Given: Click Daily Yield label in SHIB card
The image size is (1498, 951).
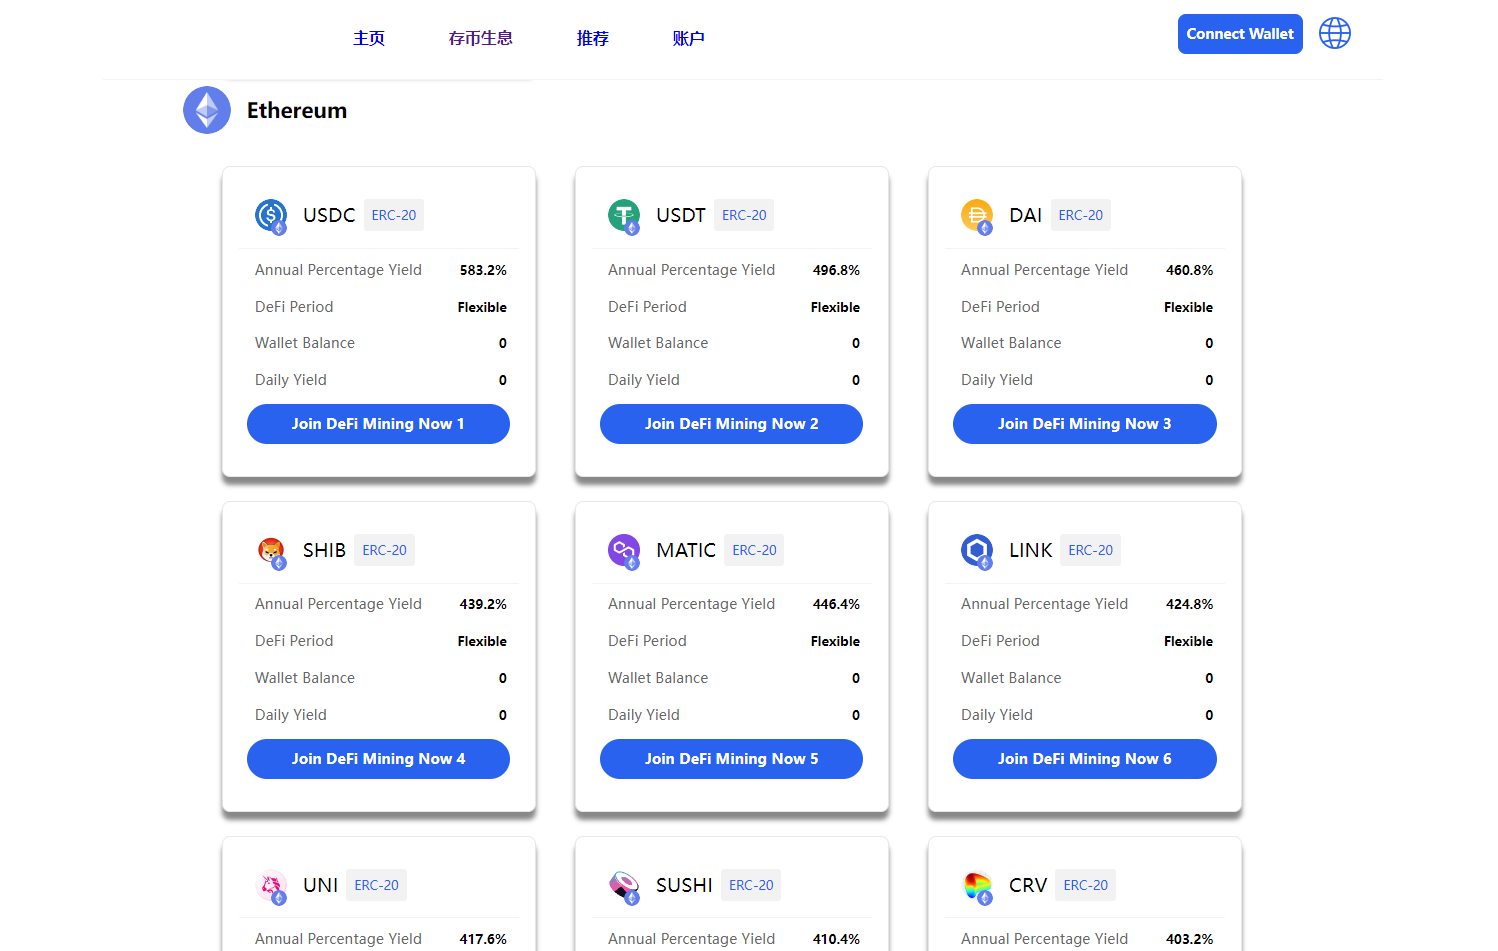Looking at the screenshot, I should click(x=291, y=715).
